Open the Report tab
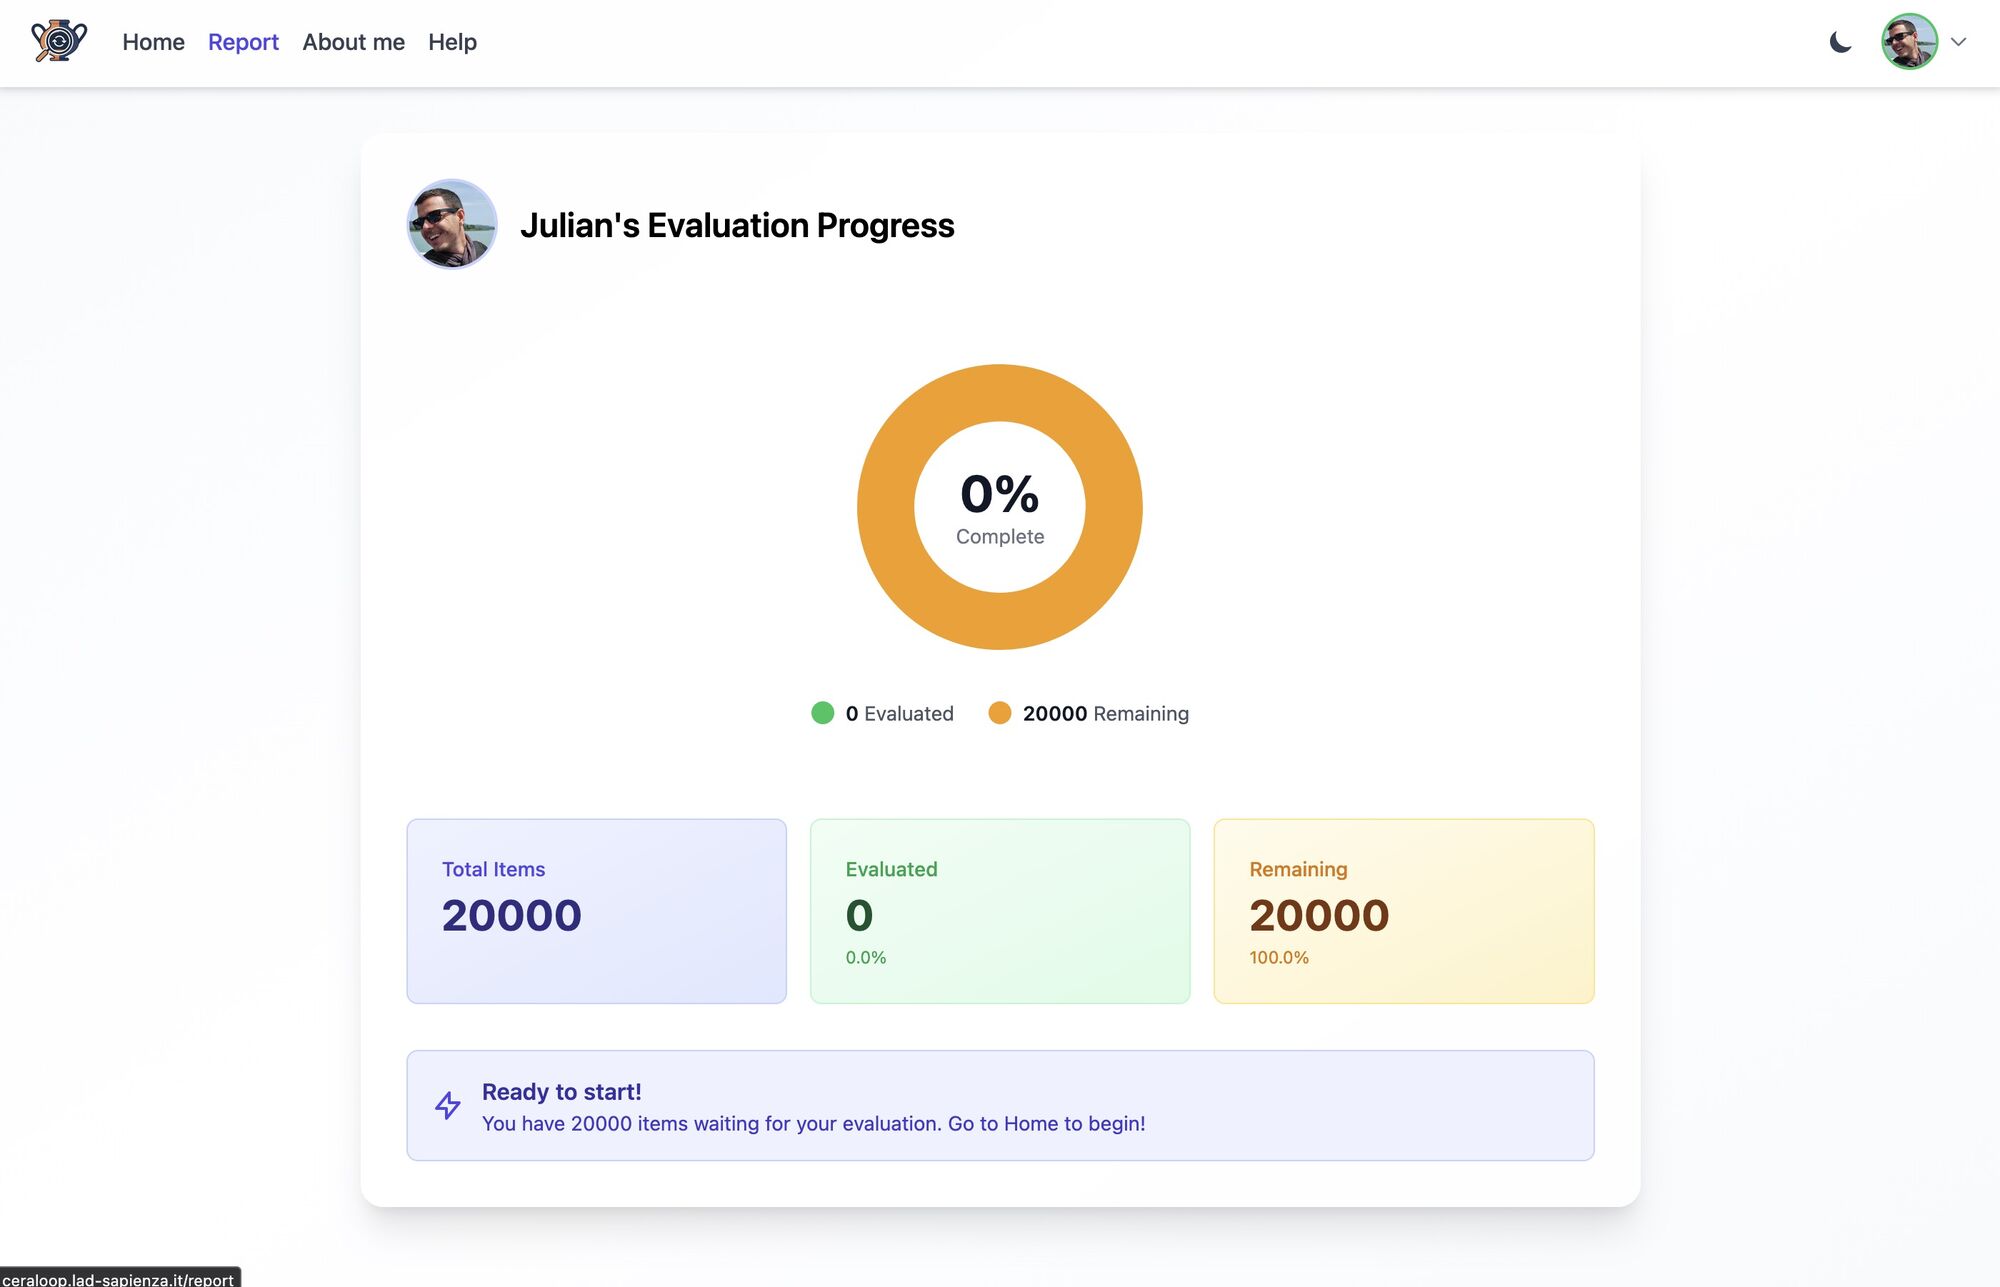2000x1287 pixels. coord(243,42)
